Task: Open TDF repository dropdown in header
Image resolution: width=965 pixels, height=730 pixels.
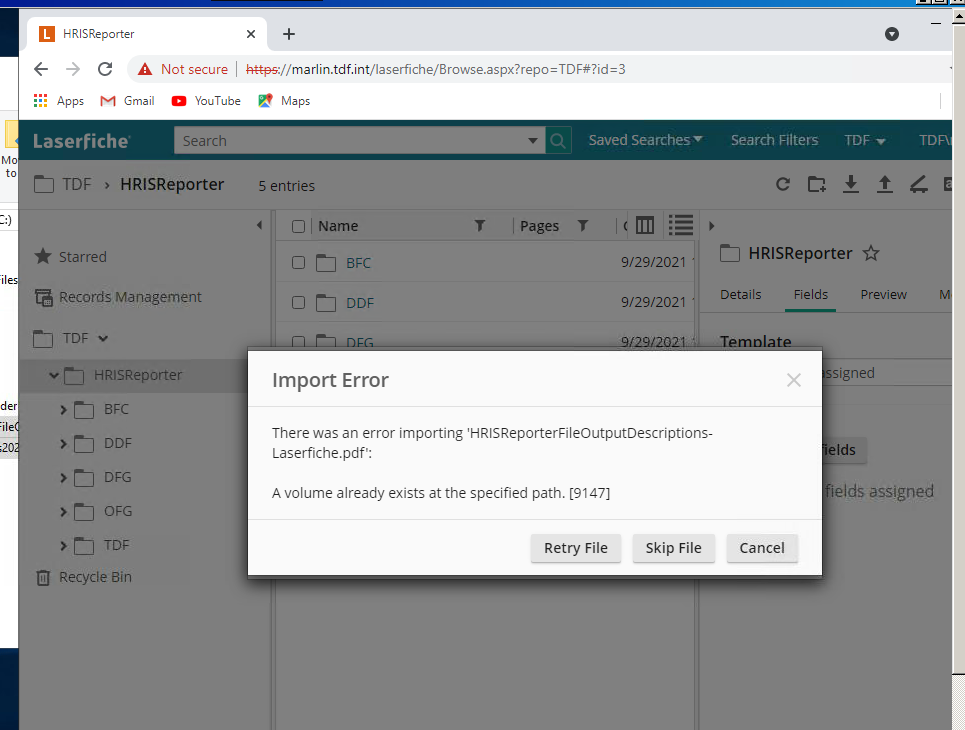Action: tap(865, 140)
